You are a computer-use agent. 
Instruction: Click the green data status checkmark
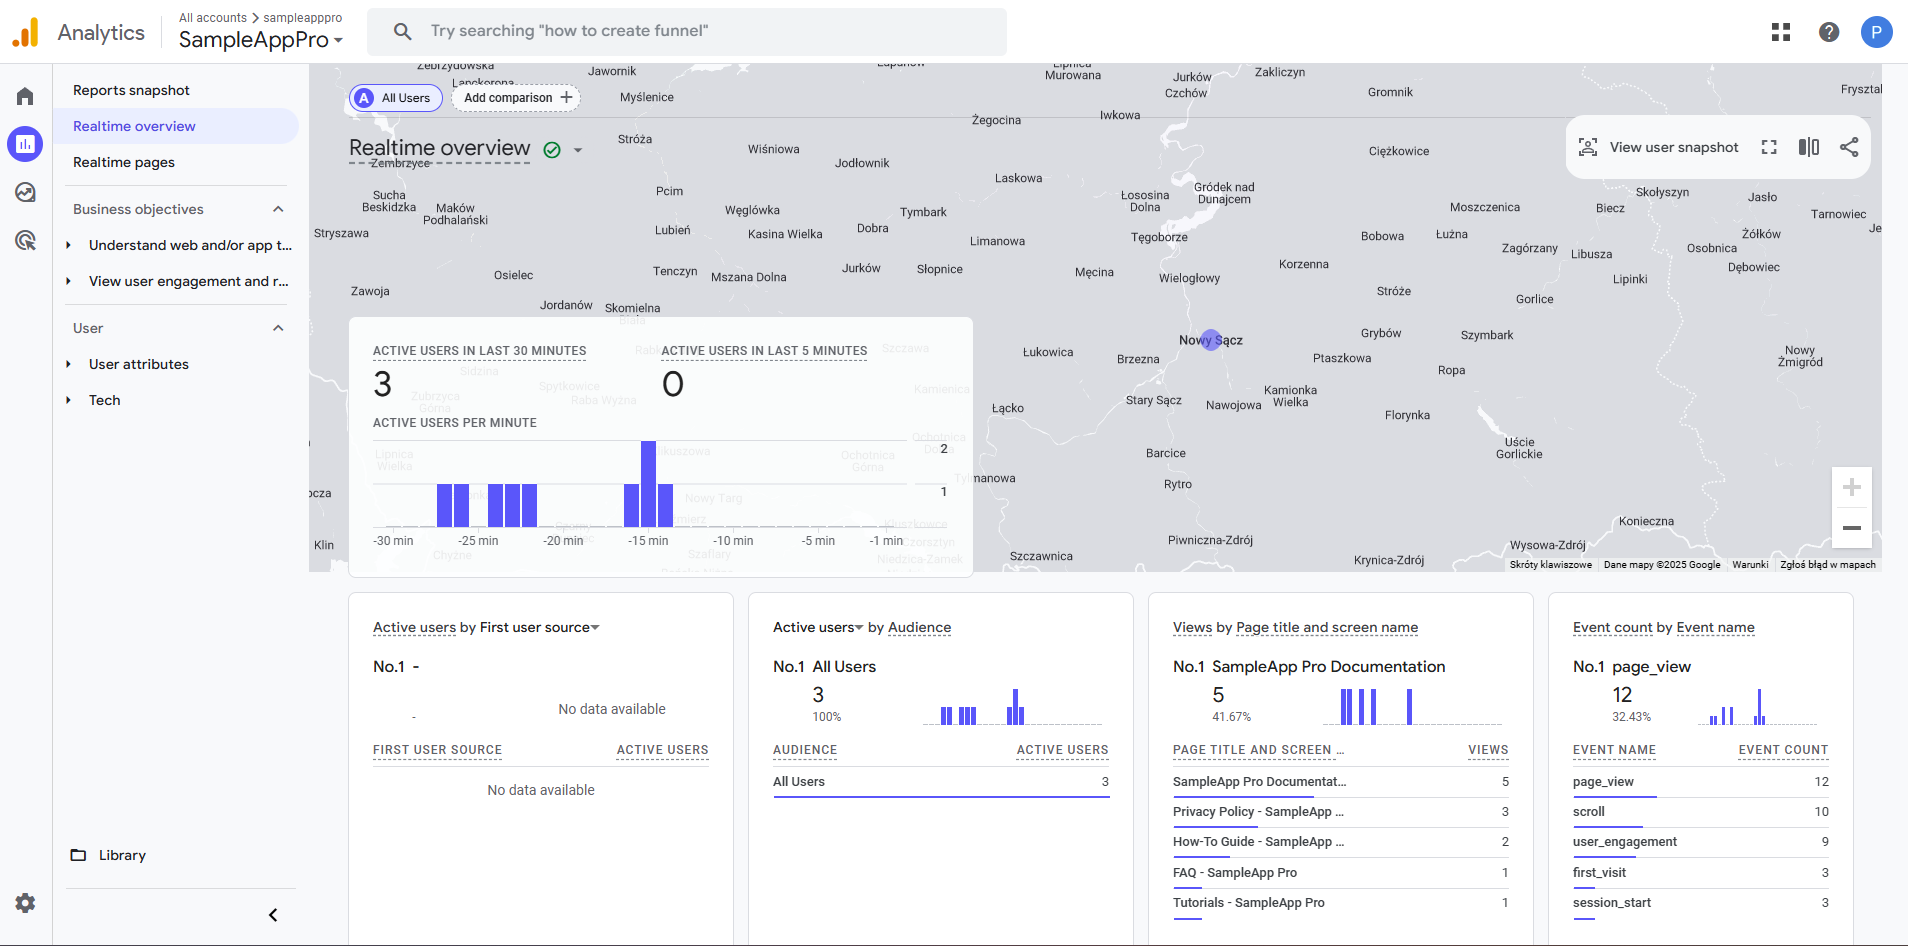pos(552,150)
